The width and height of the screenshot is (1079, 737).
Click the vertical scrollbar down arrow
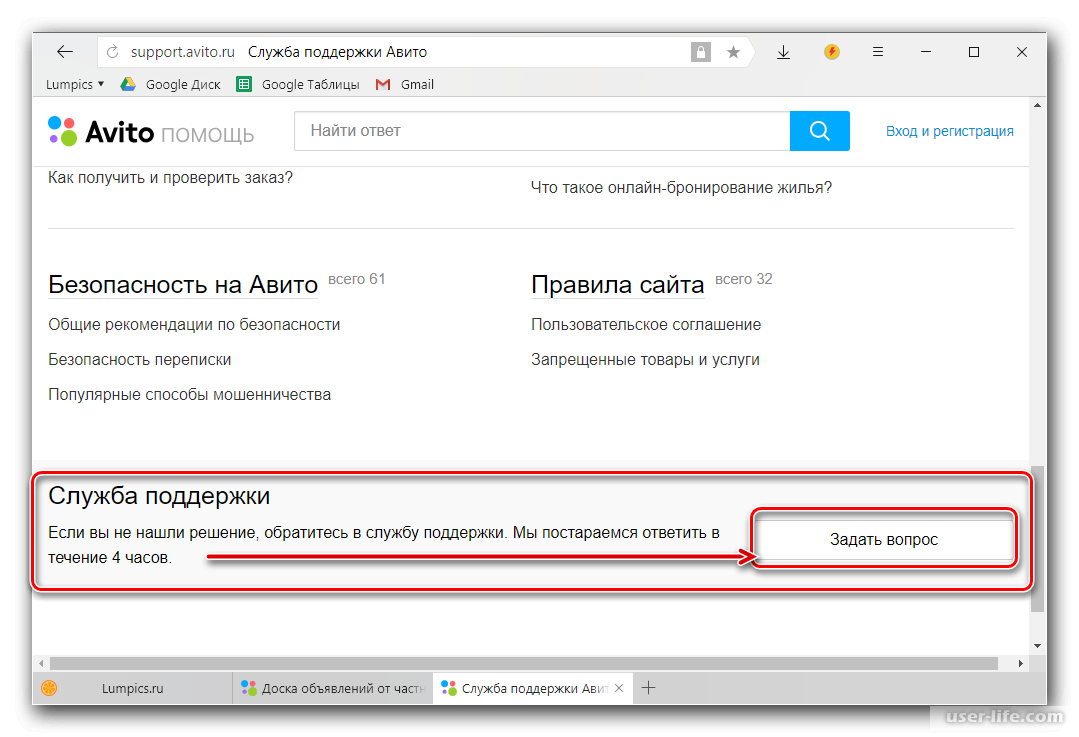coord(1037,645)
